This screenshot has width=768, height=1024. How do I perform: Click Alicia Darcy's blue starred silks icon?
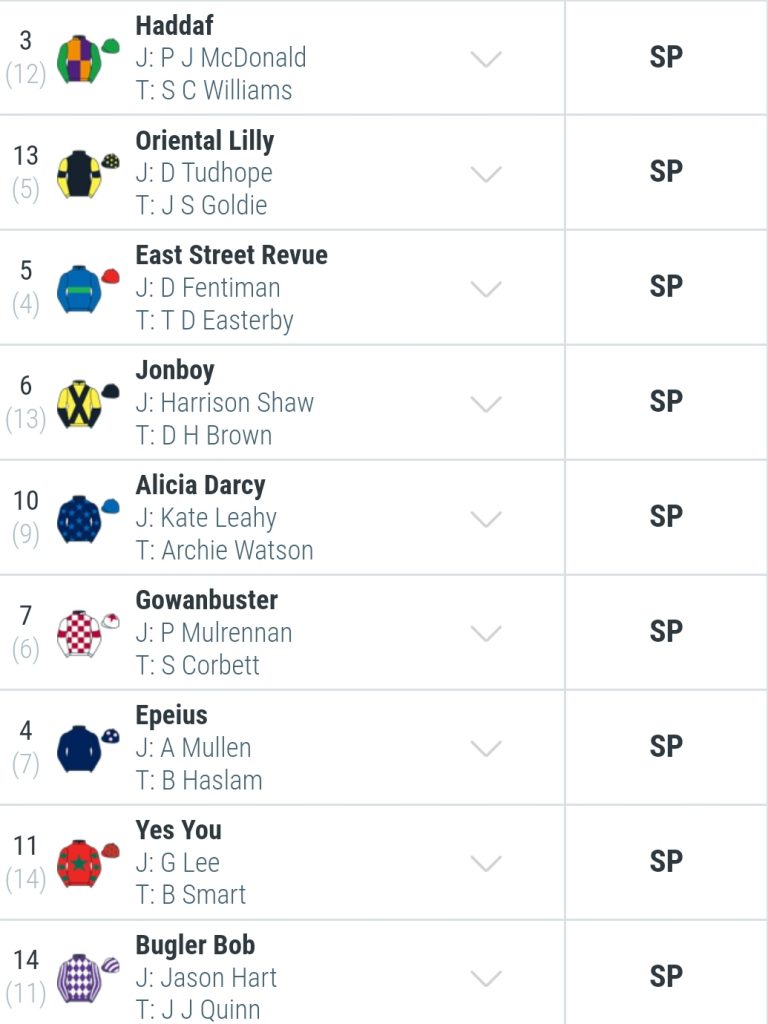pos(88,518)
